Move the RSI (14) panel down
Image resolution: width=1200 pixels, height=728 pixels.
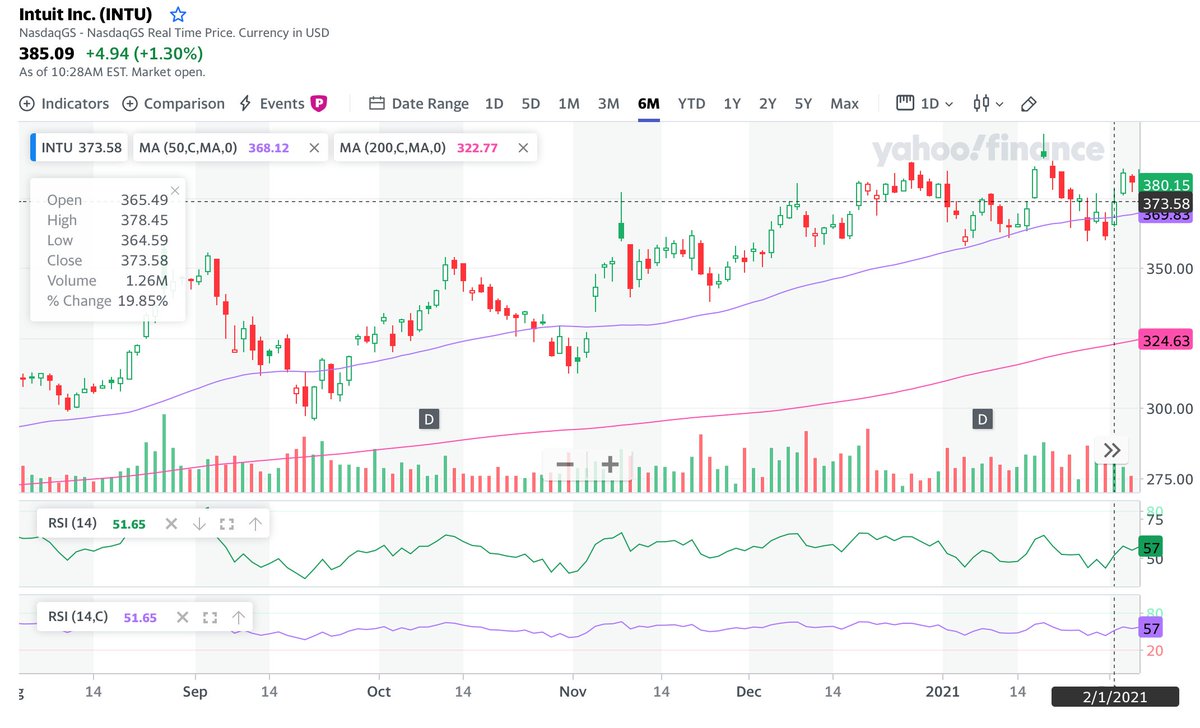(199, 523)
